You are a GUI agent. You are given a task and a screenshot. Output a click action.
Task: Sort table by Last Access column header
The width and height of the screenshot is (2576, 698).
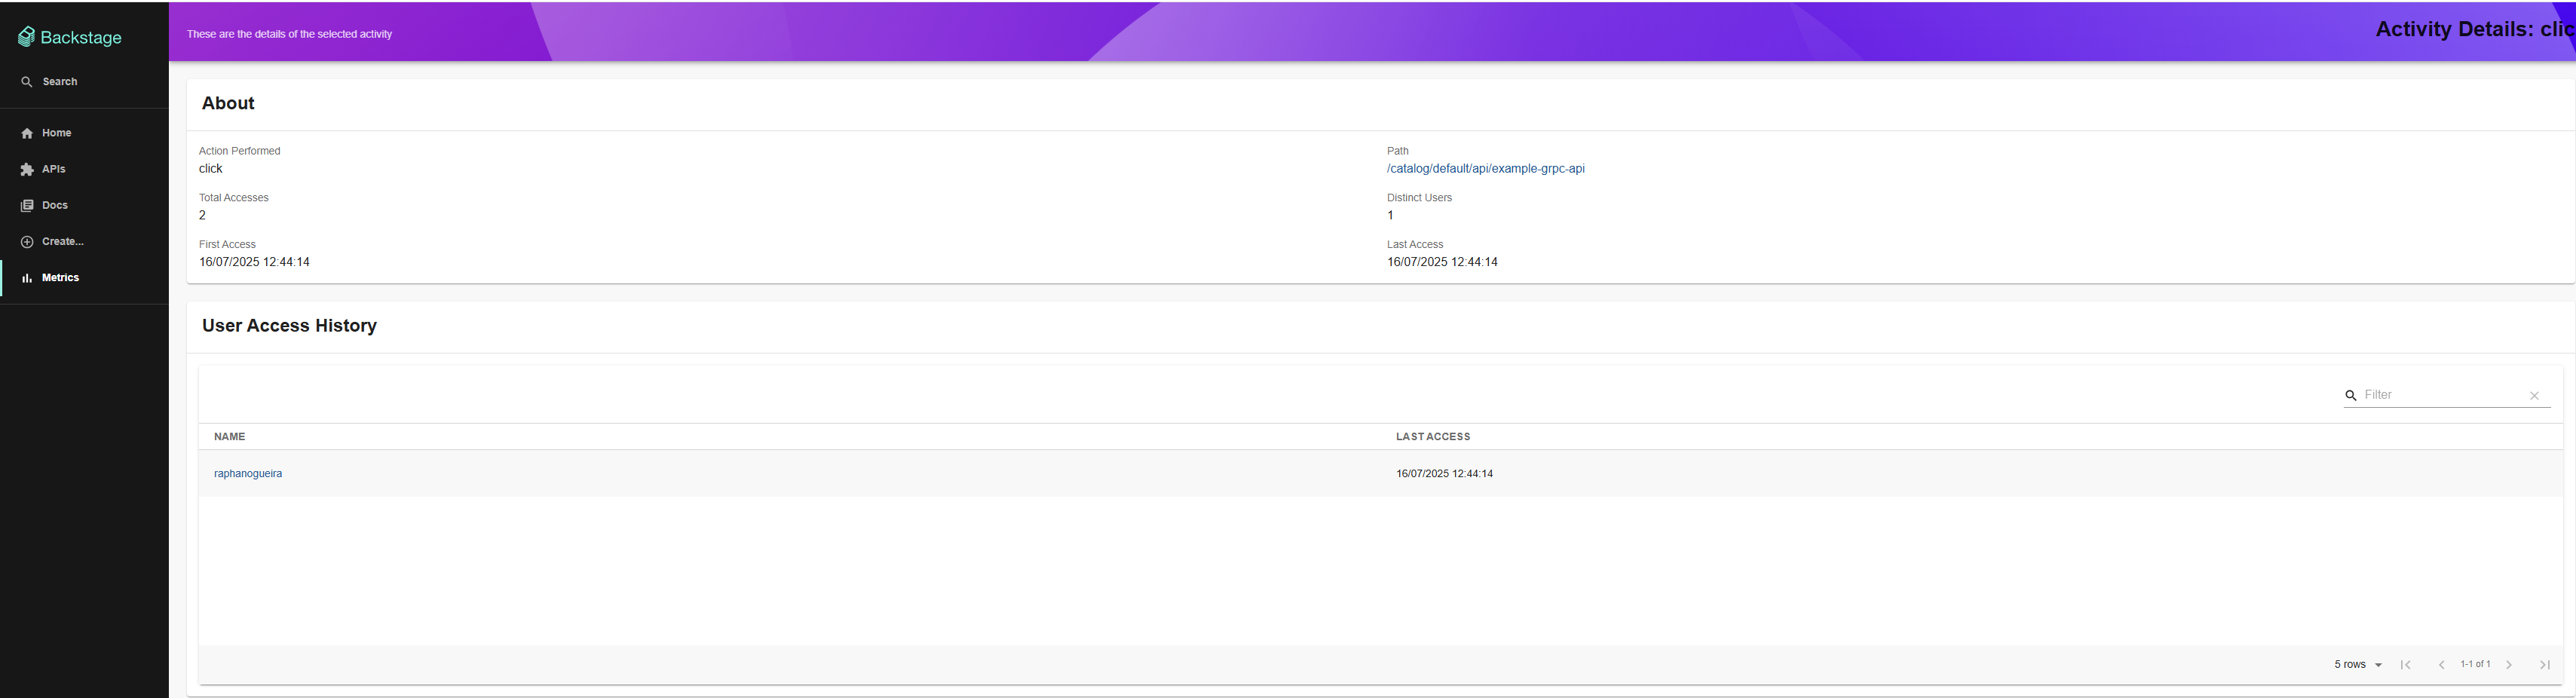[x=1433, y=437]
